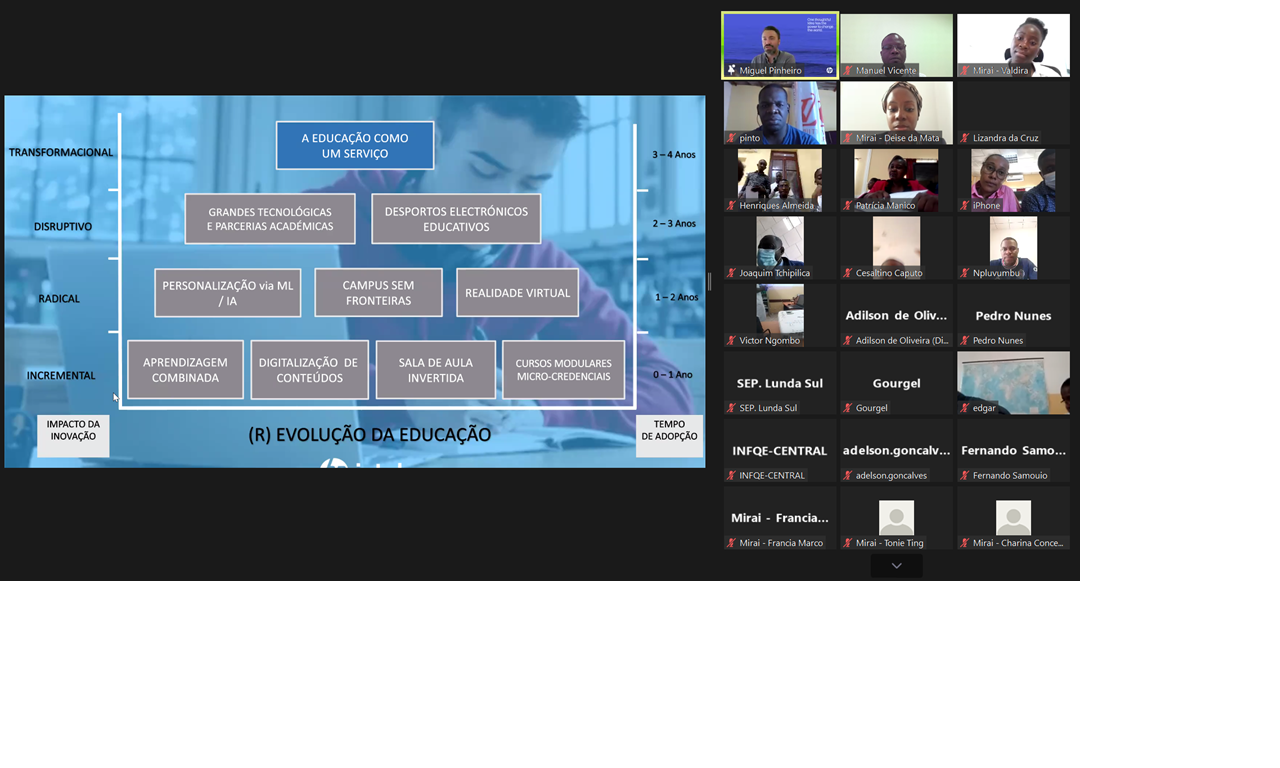
Task: Click the "A EDUCAÇÃO COMO UM SERVIÇO" box
Action: click(355, 146)
